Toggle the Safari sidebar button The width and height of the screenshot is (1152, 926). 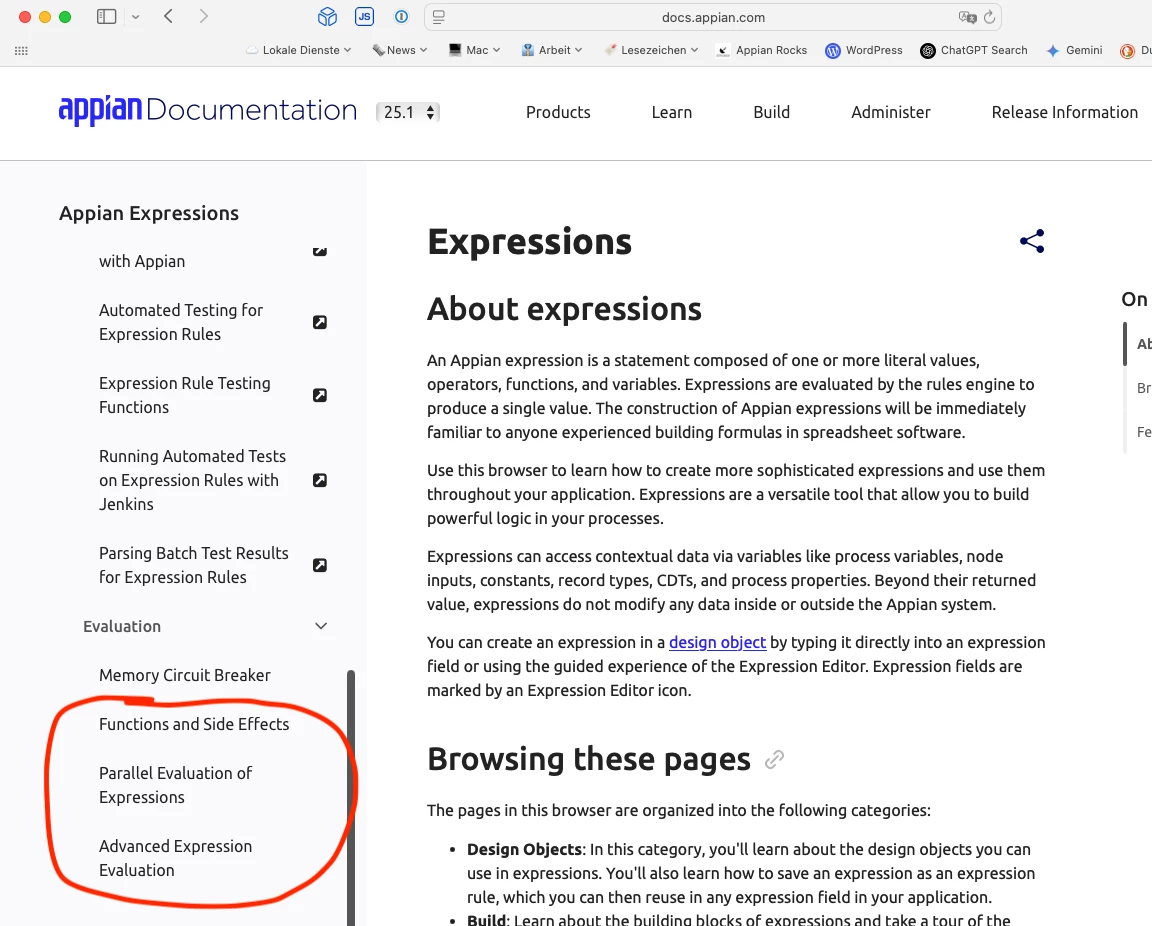(107, 16)
